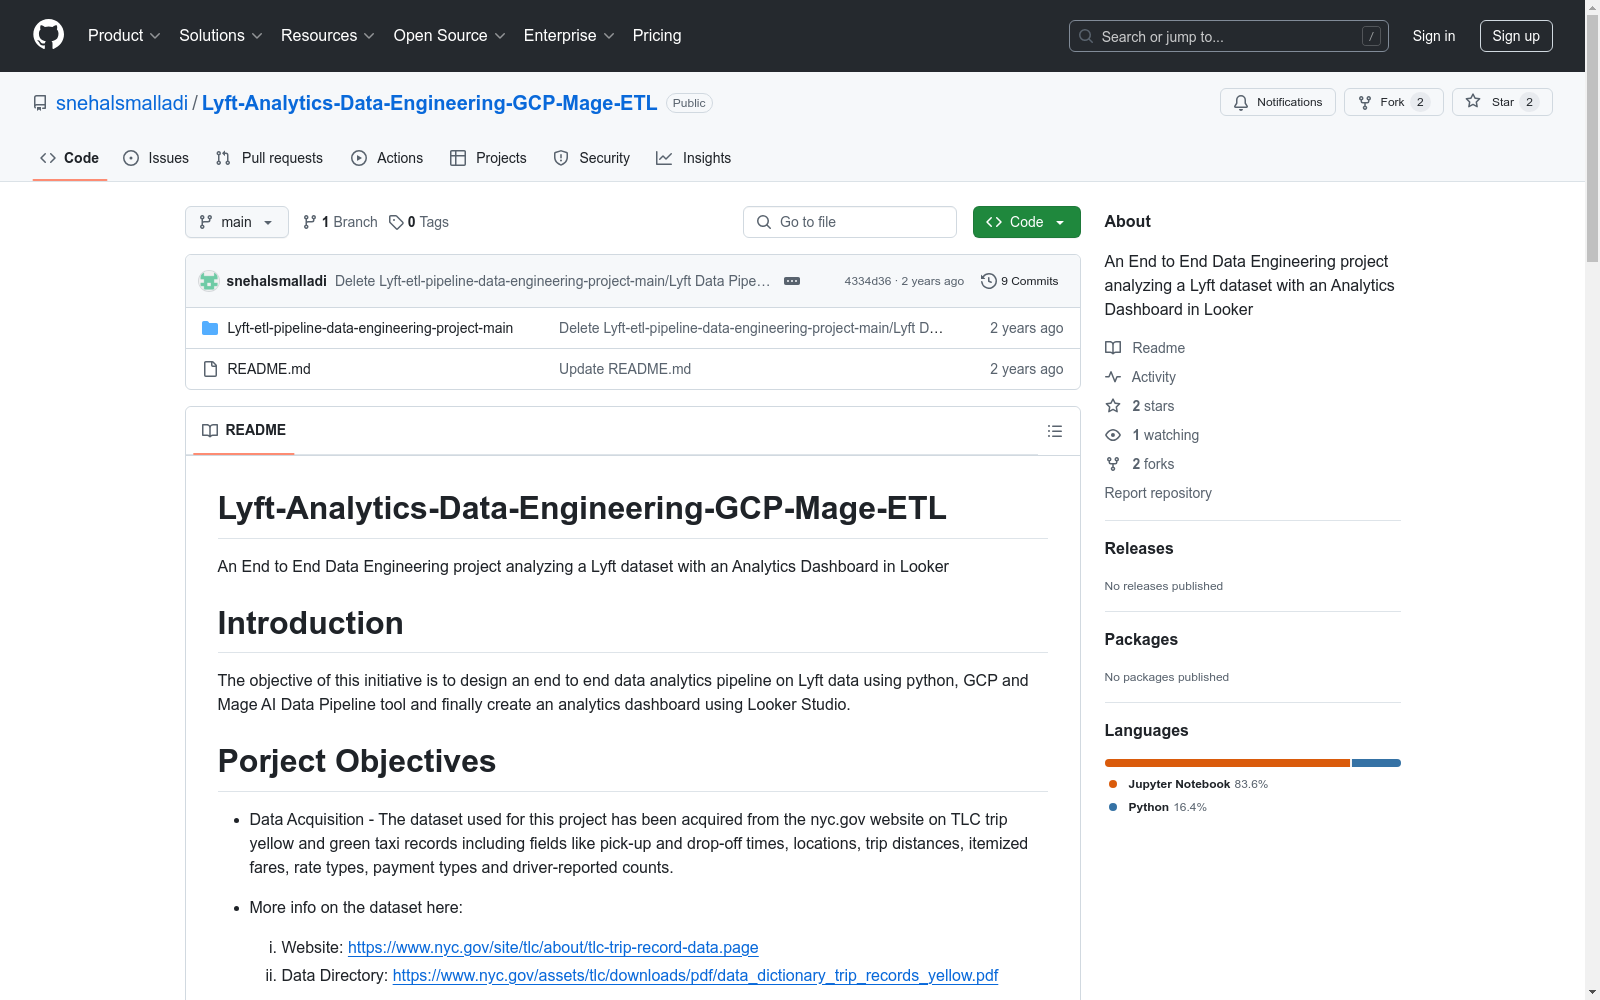Select the Code tab
The height and width of the screenshot is (1000, 1600).
click(69, 158)
